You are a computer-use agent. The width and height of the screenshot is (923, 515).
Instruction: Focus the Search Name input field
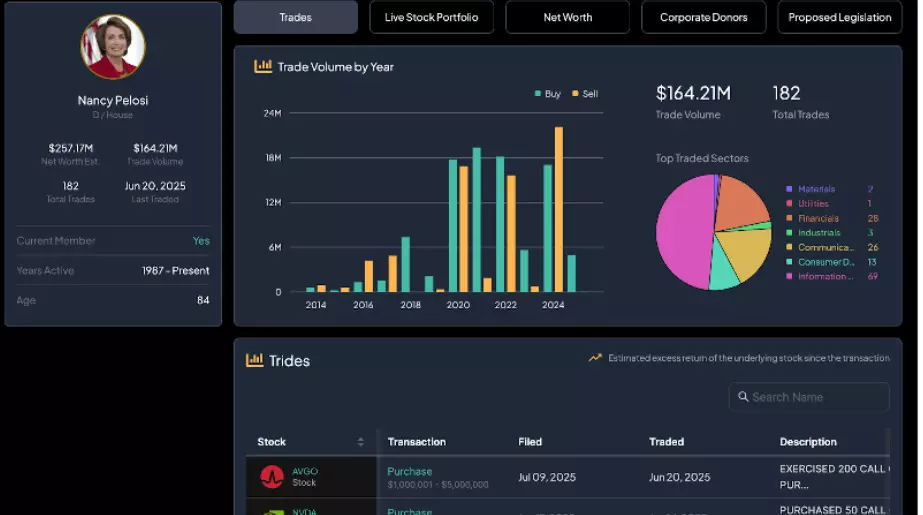tap(815, 397)
